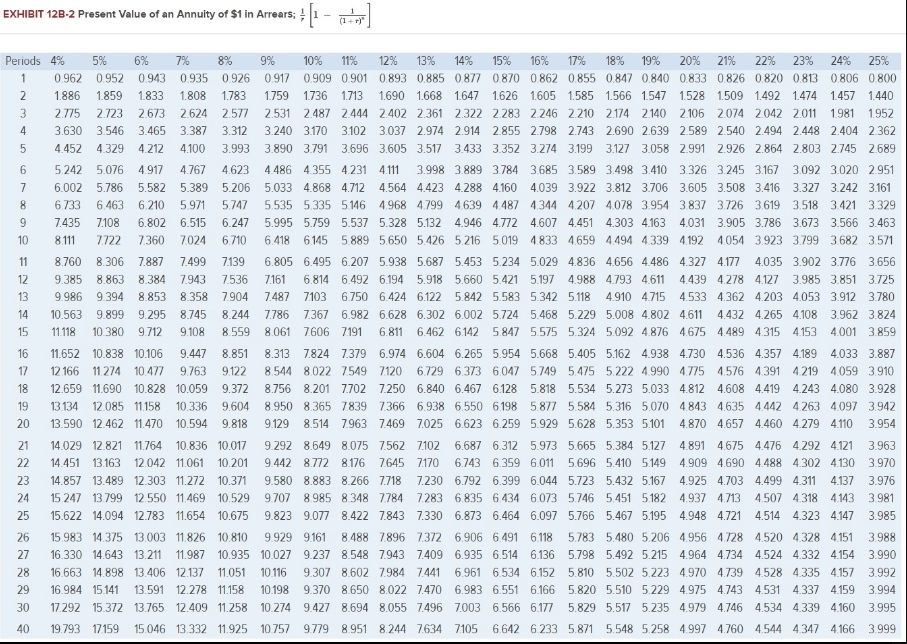The image size is (907, 644).
Task: Click 11.118 in period 15, 4% column
Action: (67, 332)
